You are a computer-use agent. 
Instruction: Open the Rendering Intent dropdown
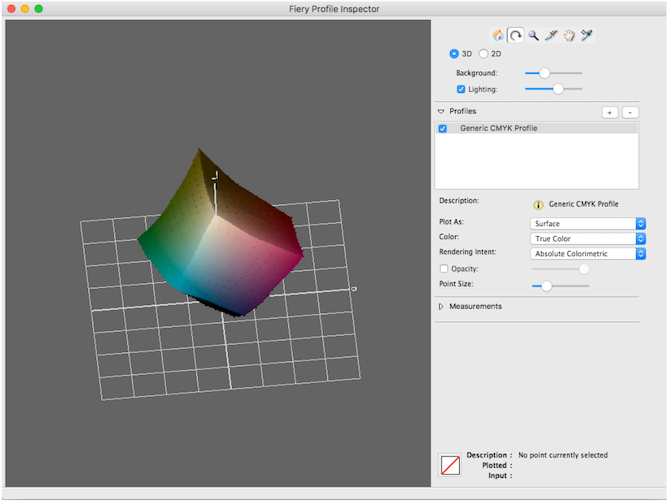pyautogui.click(x=588, y=254)
